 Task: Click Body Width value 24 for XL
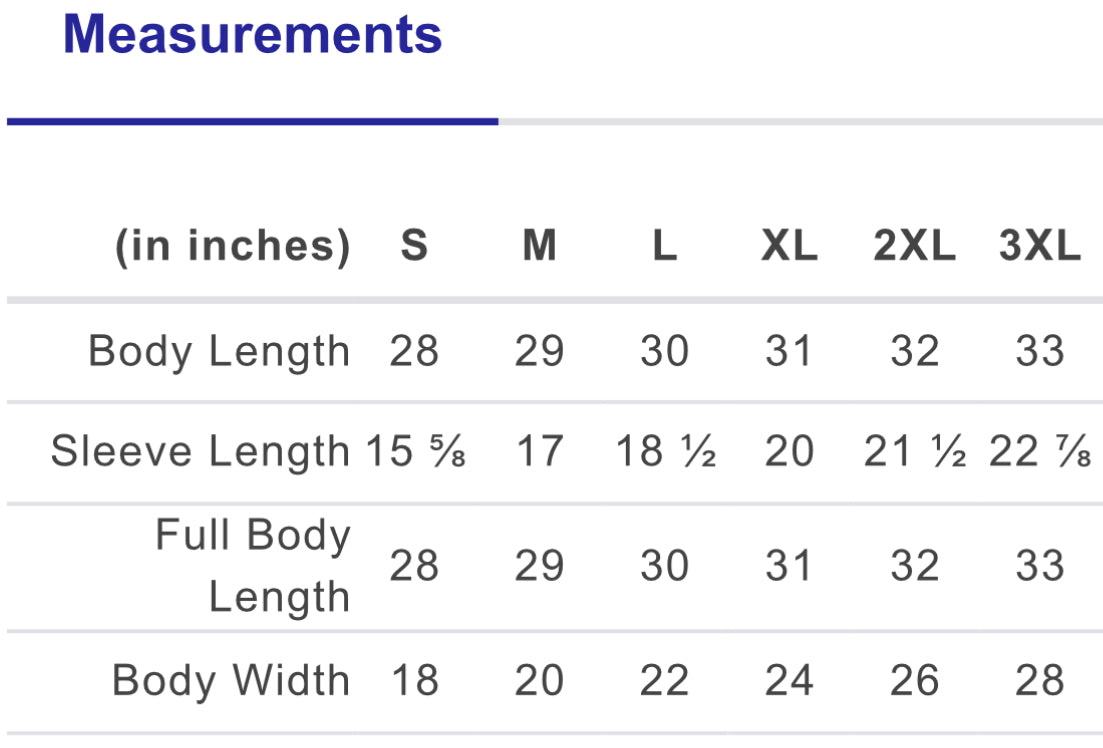tap(789, 681)
